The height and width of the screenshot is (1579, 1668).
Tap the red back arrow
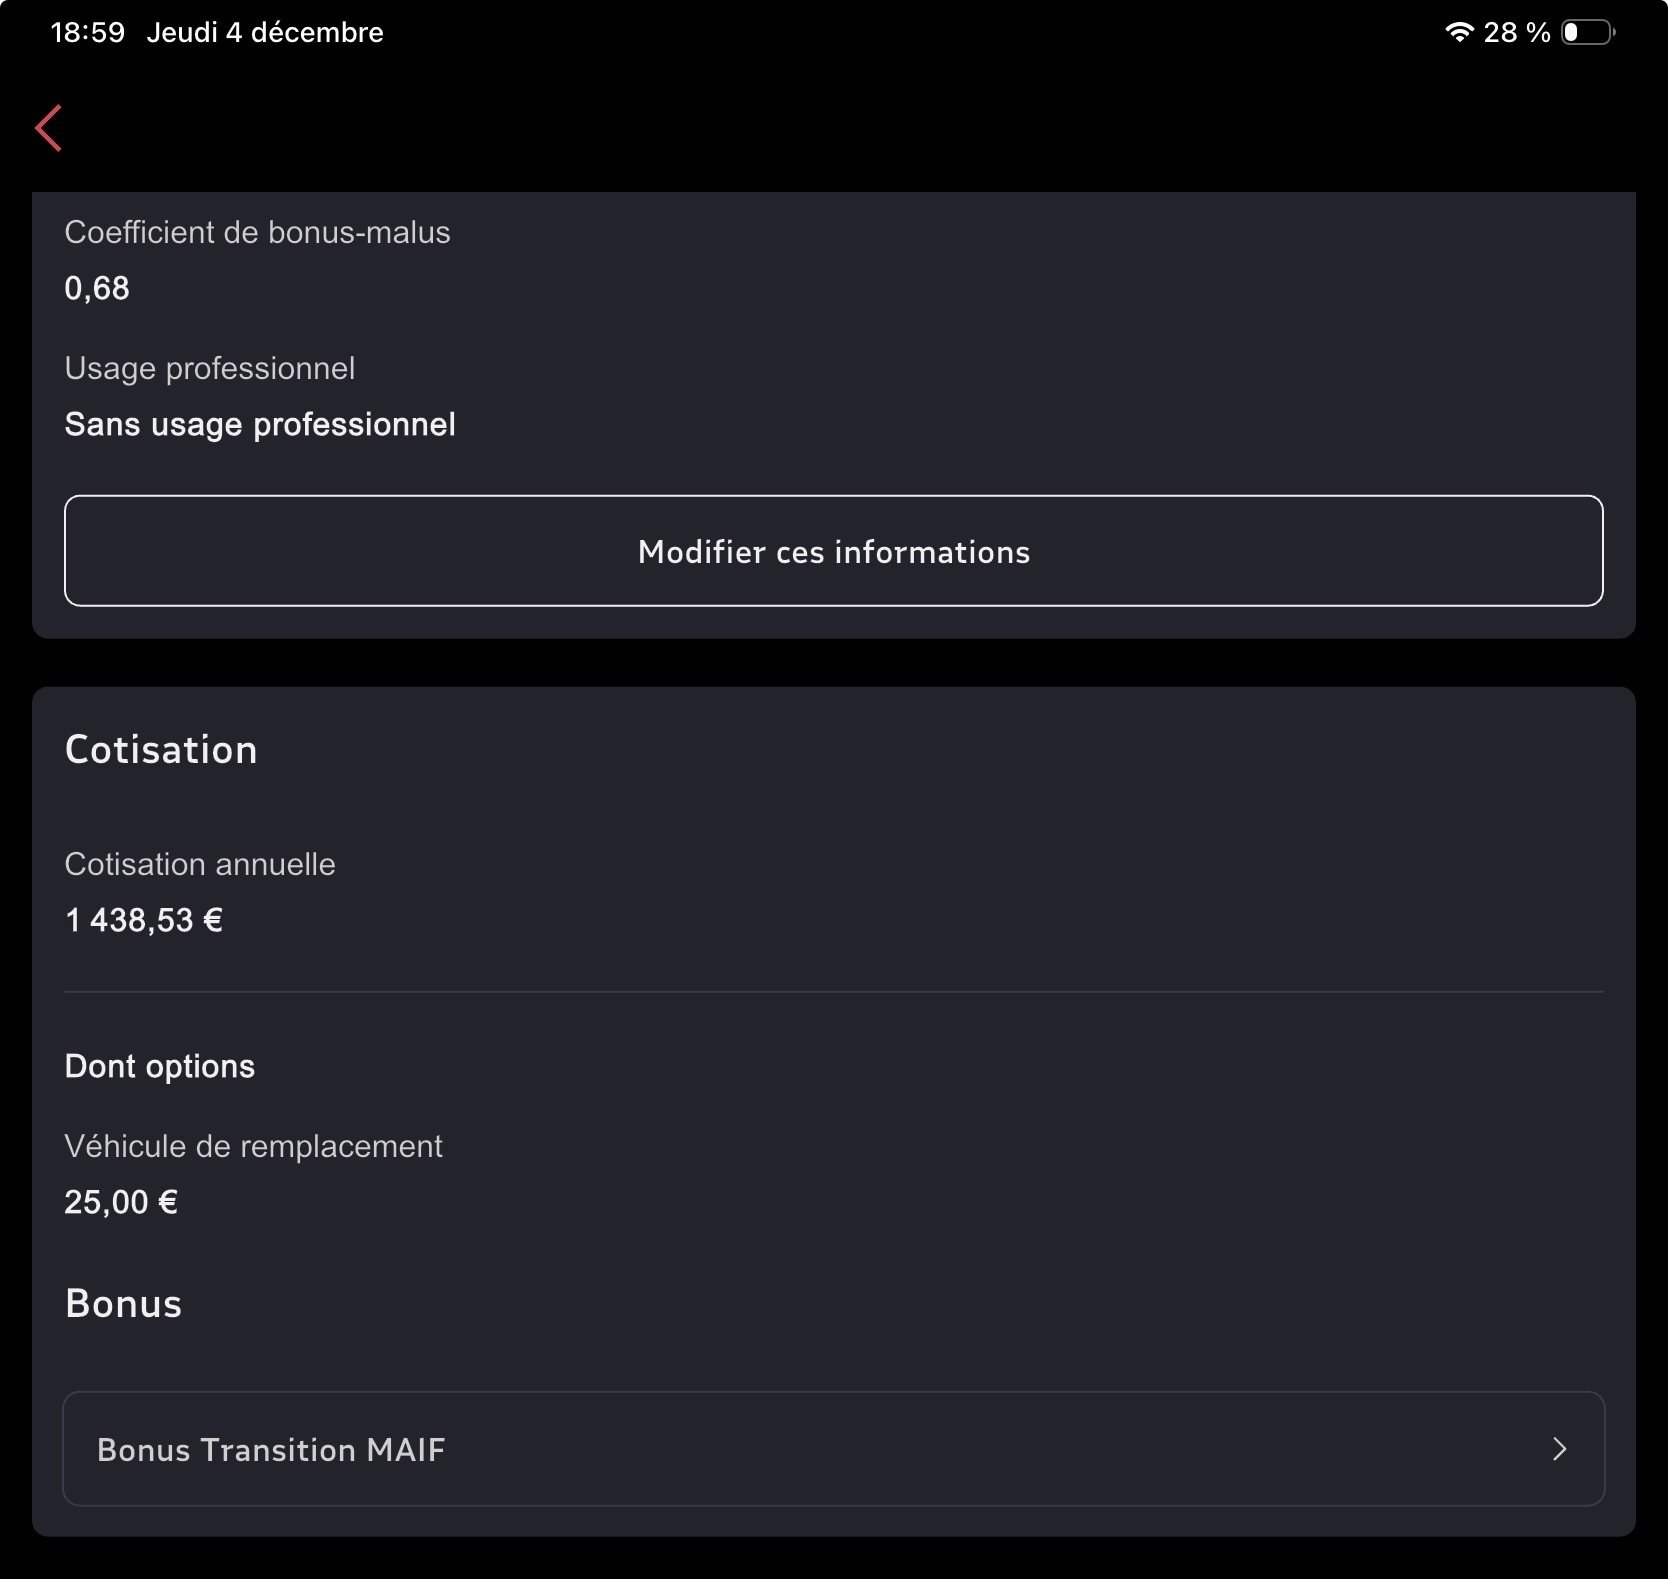[x=49, y=128]
